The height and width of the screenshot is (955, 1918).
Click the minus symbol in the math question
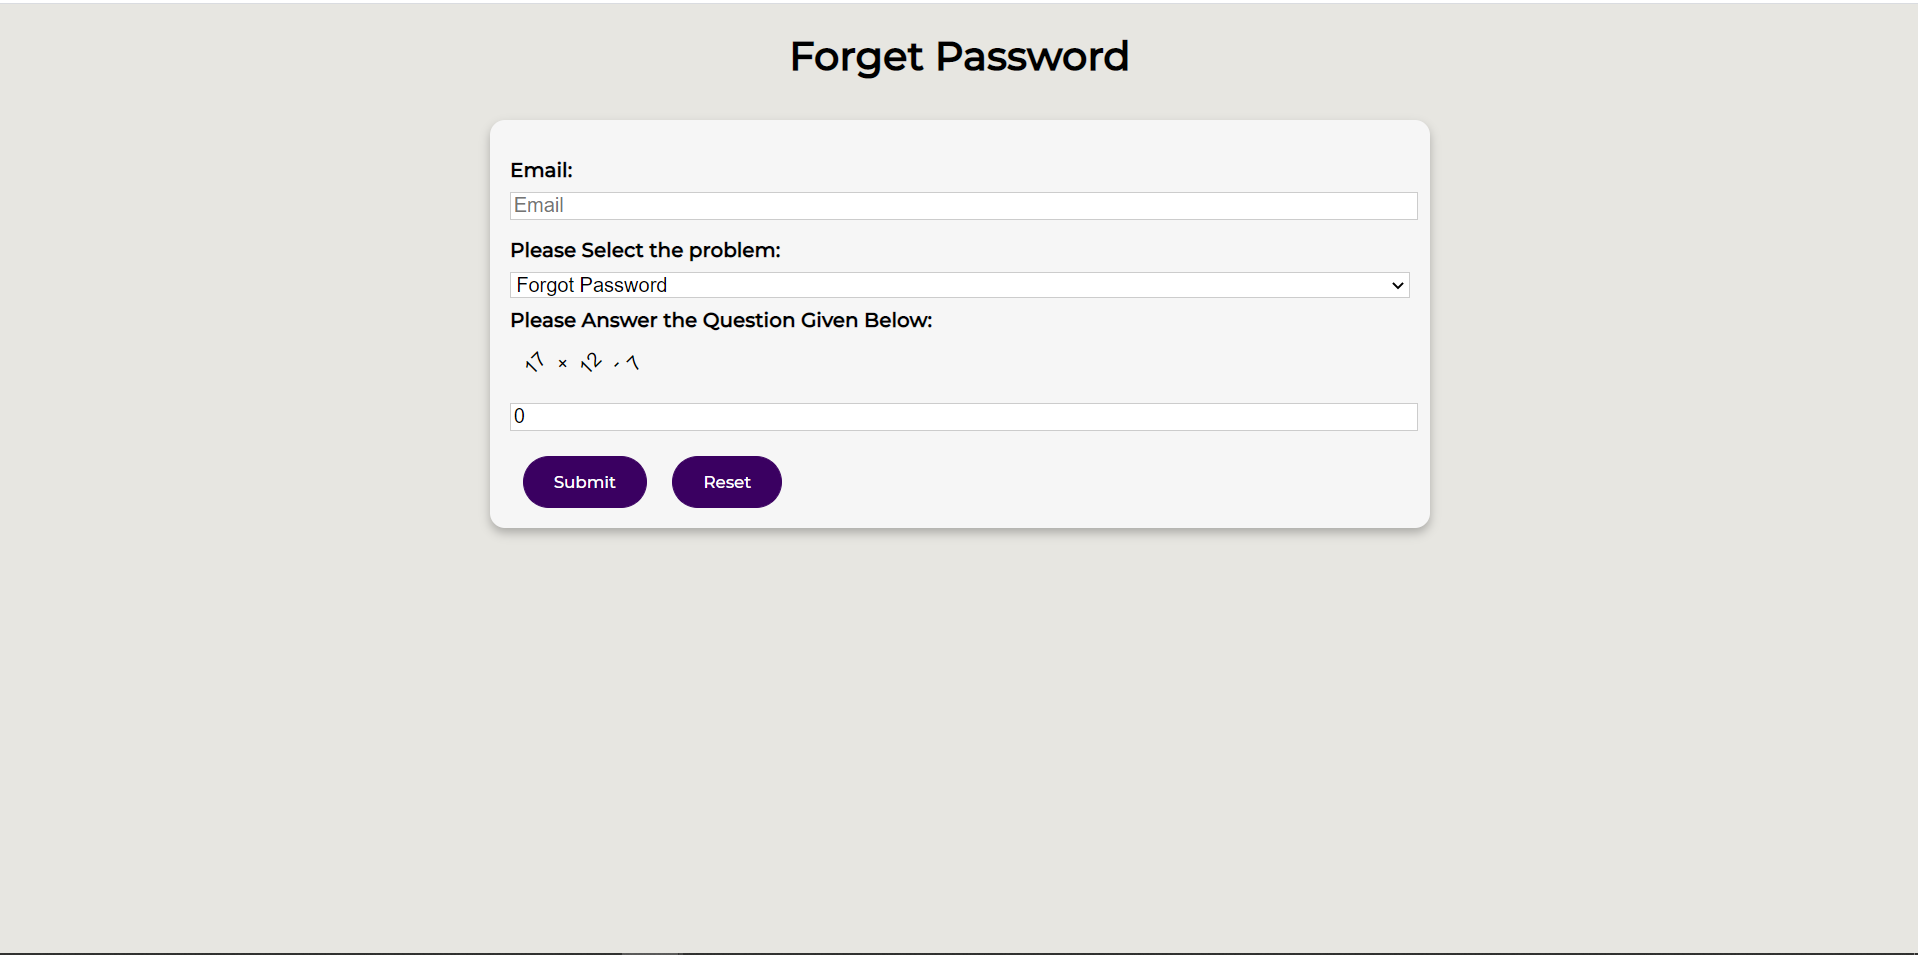[616, 365]
